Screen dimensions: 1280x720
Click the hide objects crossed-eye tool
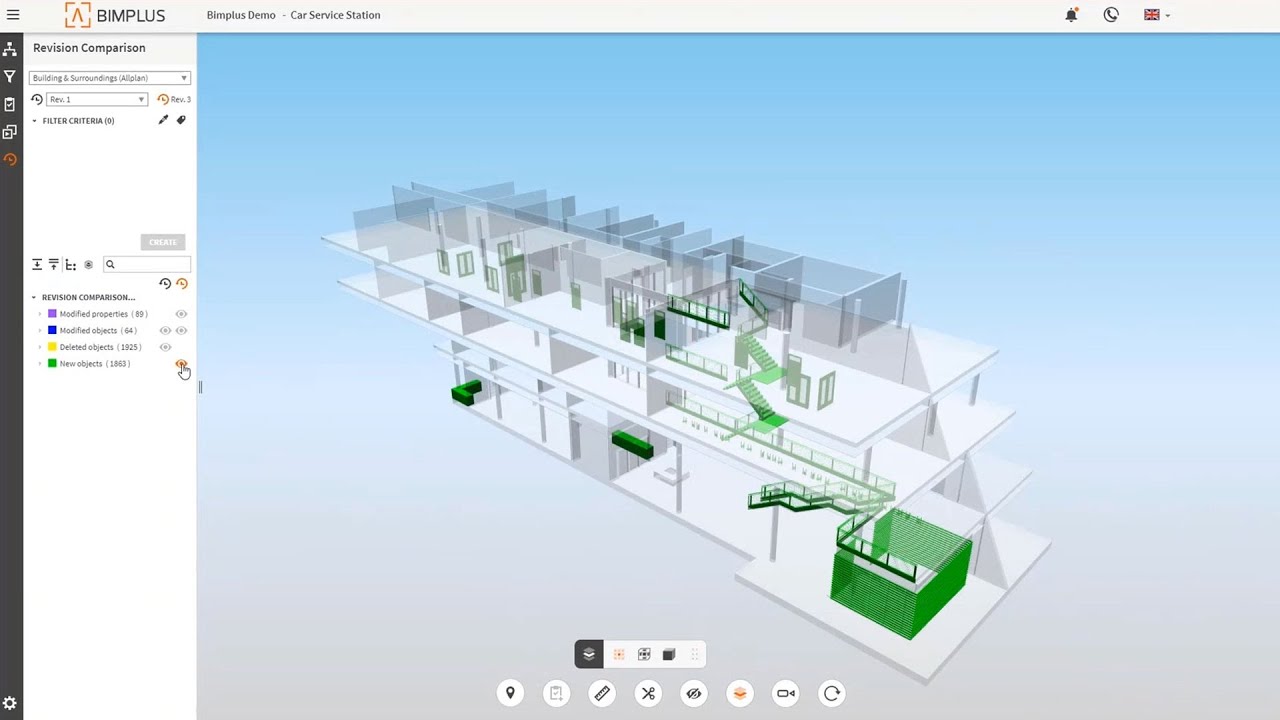(694, 693)
